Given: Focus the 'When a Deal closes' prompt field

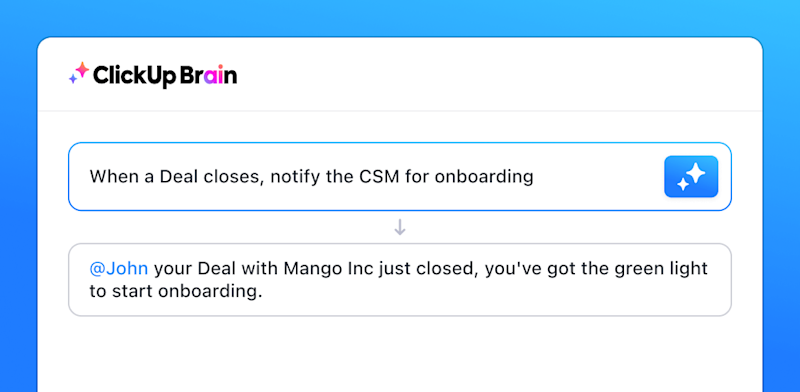Looking at the screenshot, I should (400, 177).
